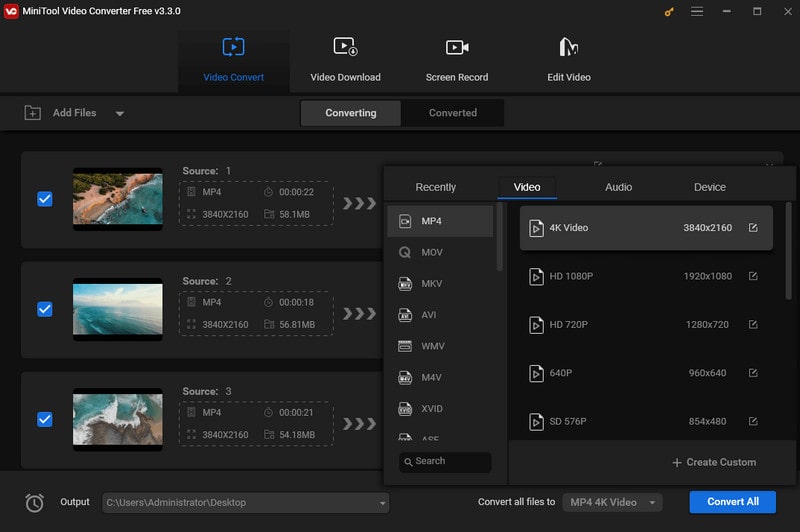Open the Screen Record module
This screenshot has width=800, height=532.
[x=457, y=60]
